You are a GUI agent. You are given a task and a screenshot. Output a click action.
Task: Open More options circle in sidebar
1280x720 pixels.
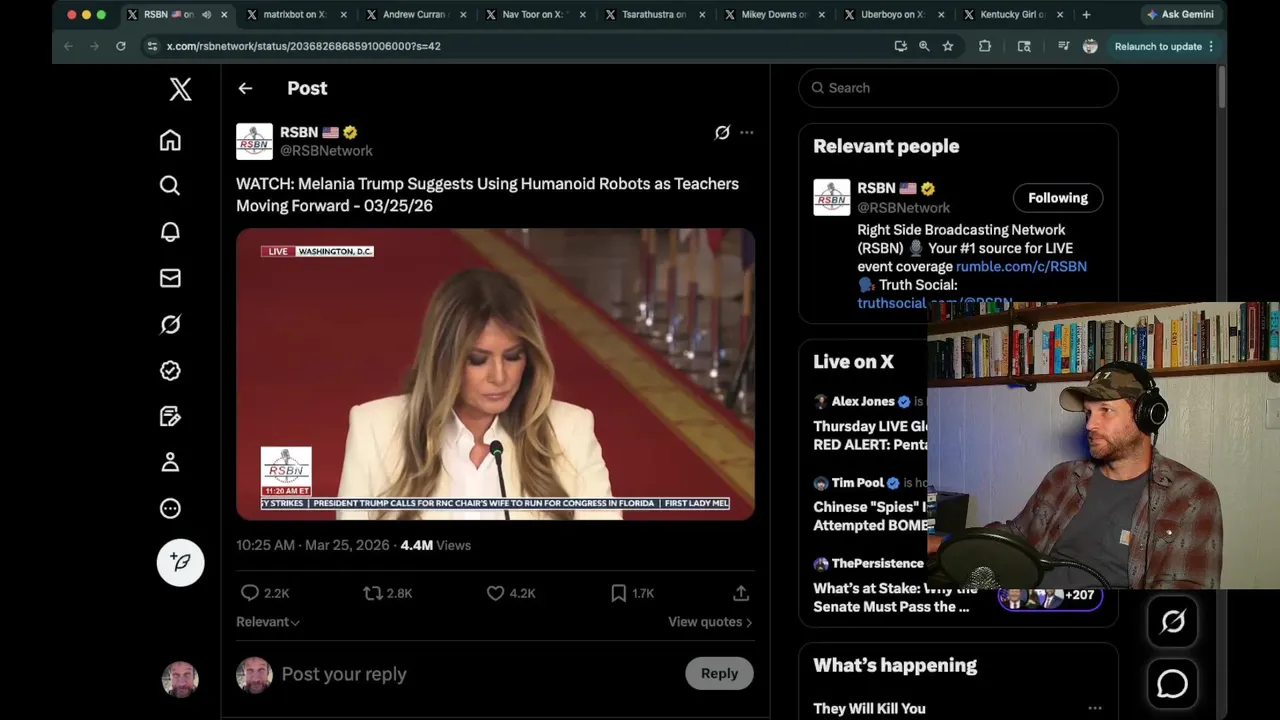coord(170,508)
